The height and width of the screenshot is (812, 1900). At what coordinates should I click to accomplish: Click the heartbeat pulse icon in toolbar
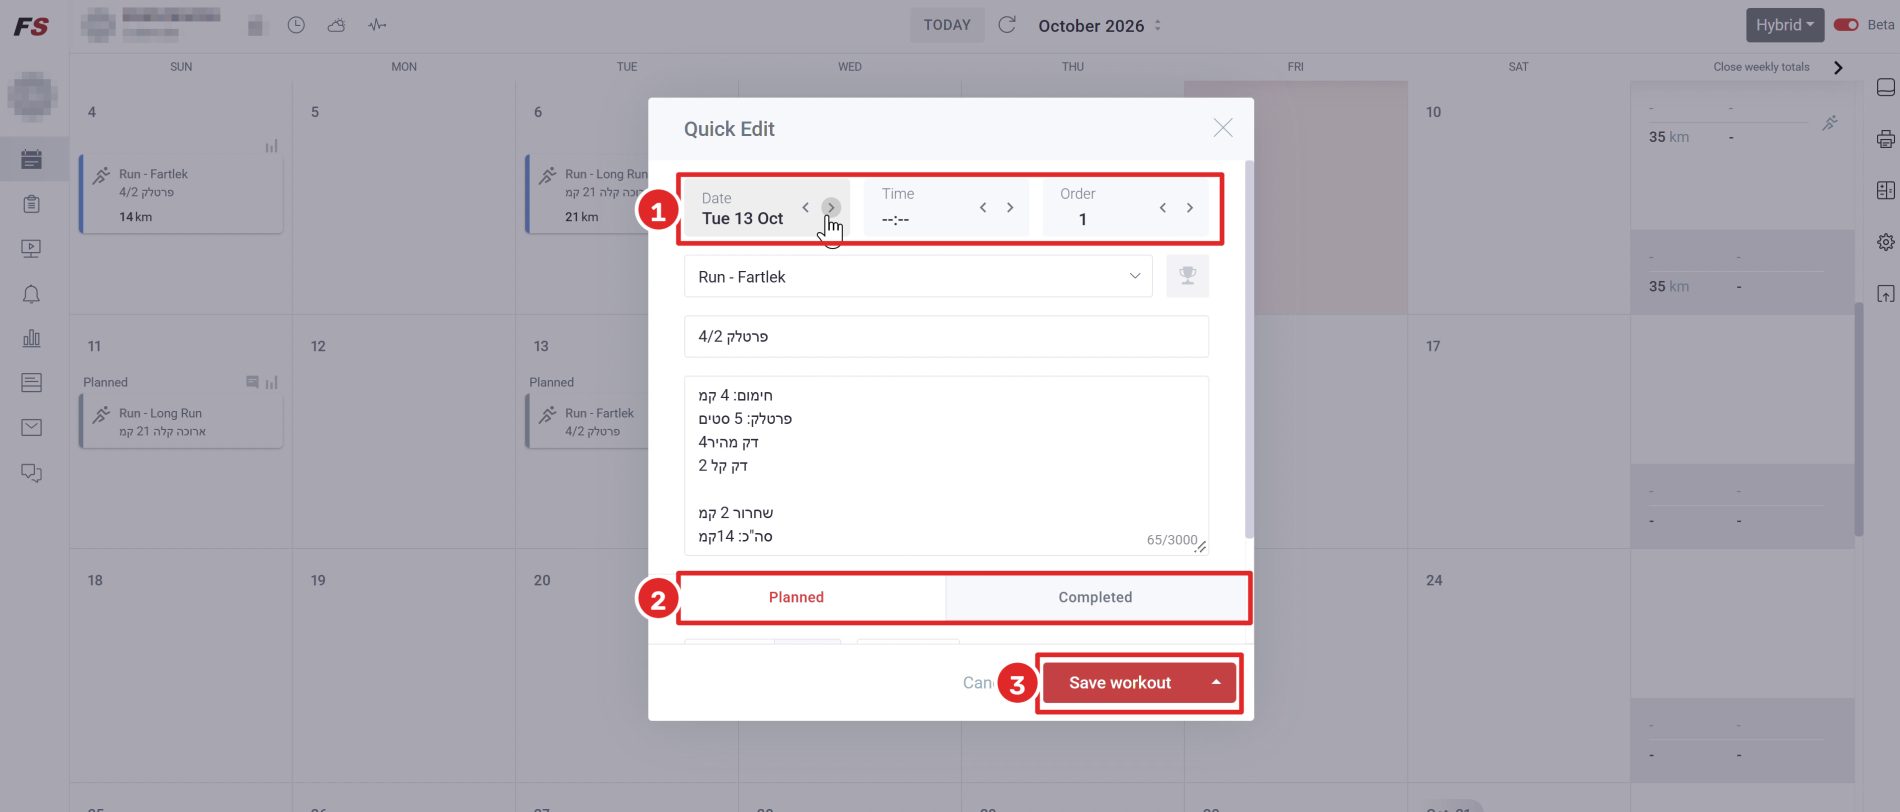pos(377,25)
